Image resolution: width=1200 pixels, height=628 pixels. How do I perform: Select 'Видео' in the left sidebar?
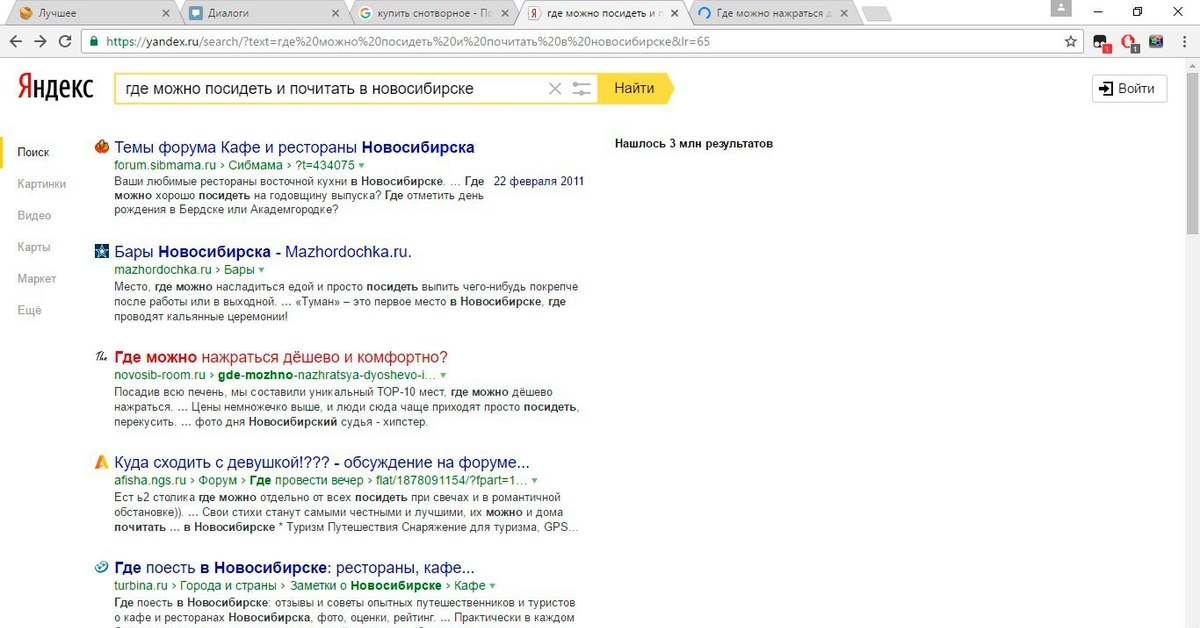(34, 216)
